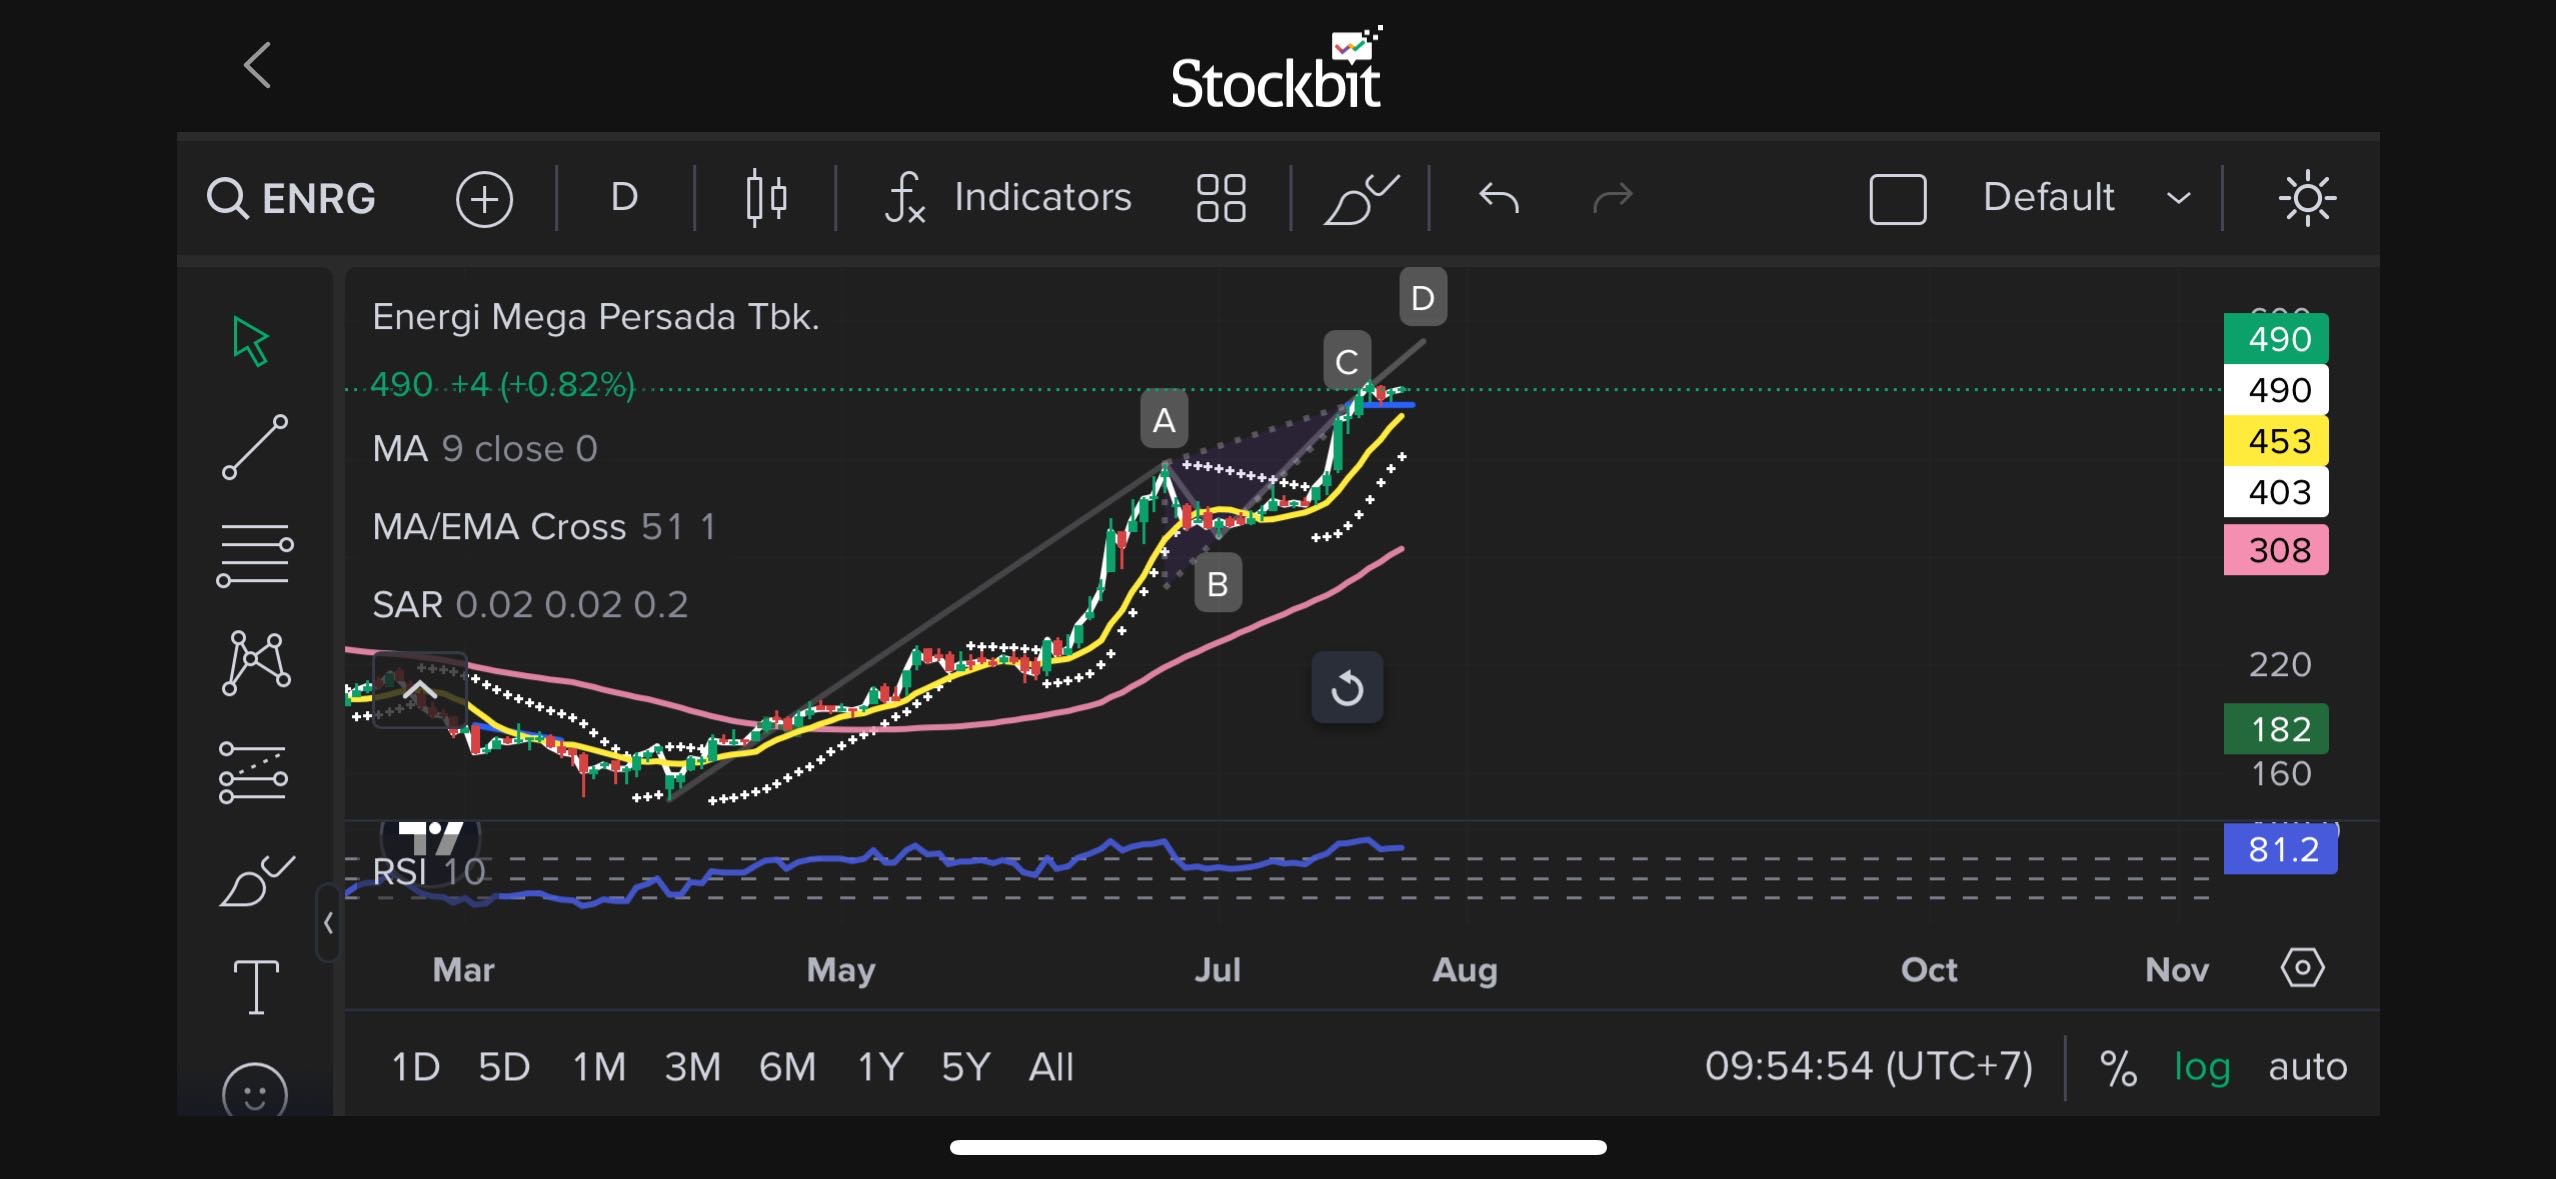
Task: Select the trend line drawing tool
Action: [255, 447]
